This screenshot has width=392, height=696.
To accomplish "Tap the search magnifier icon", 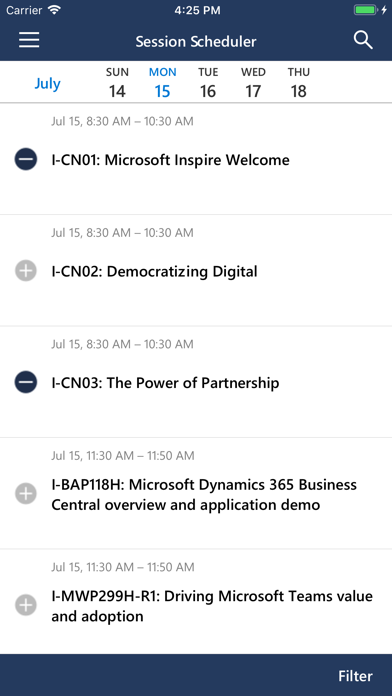I will pyautogui.click(x=363, y=40).
